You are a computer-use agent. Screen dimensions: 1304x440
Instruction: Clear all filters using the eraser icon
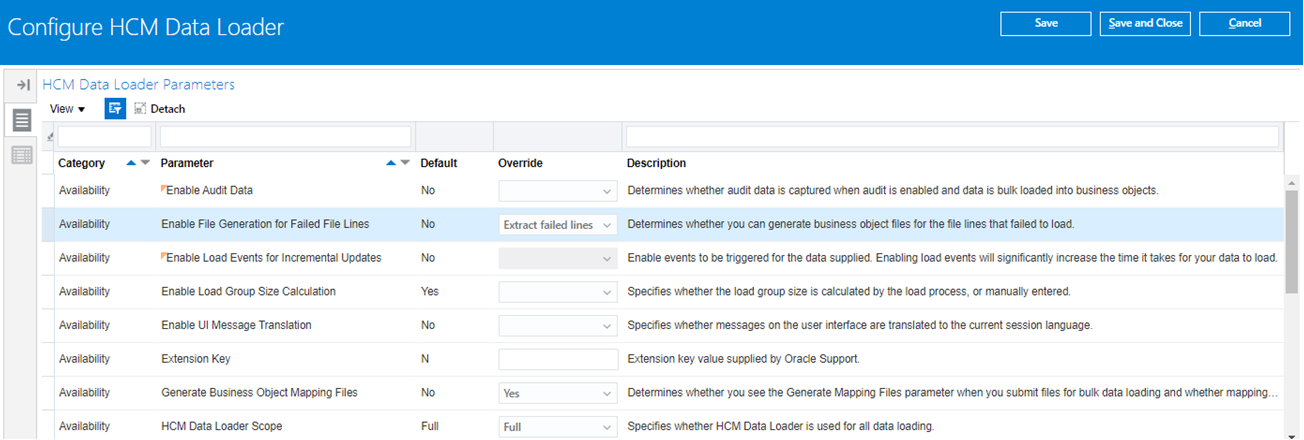click(x=50, y=137)
